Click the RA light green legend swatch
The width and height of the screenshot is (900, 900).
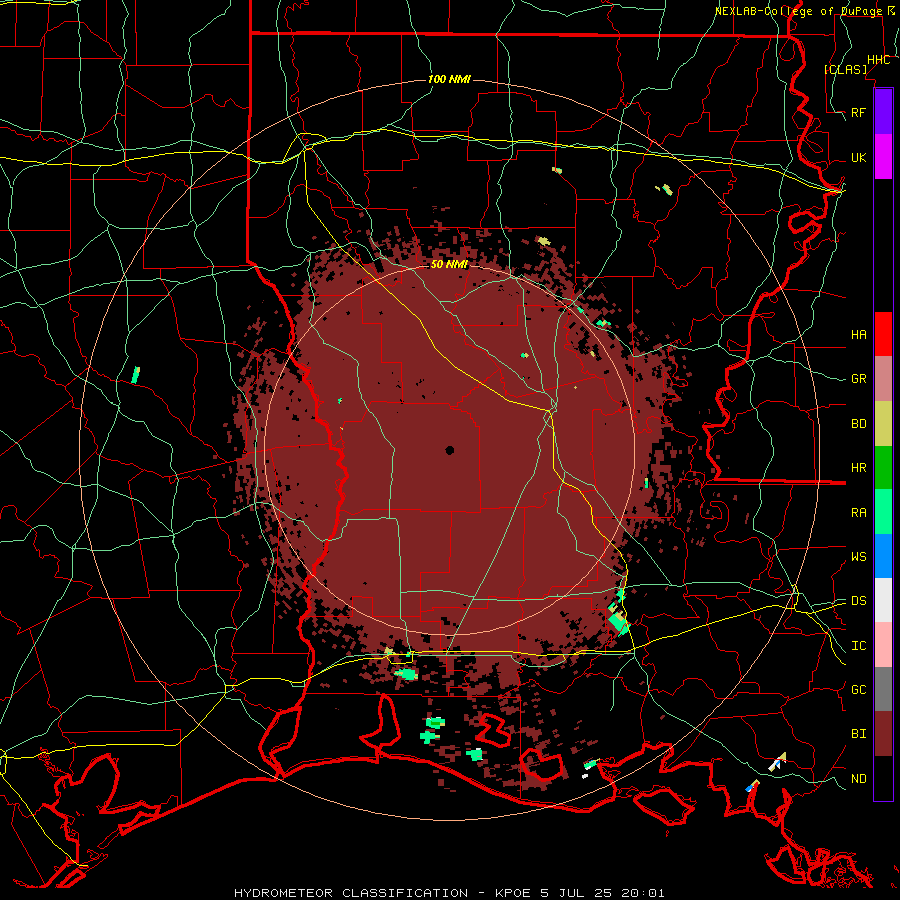[883, 512]
